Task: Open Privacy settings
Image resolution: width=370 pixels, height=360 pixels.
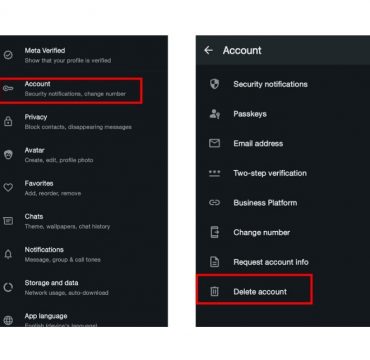Action: pyautogui.click(x=84, y=122)
